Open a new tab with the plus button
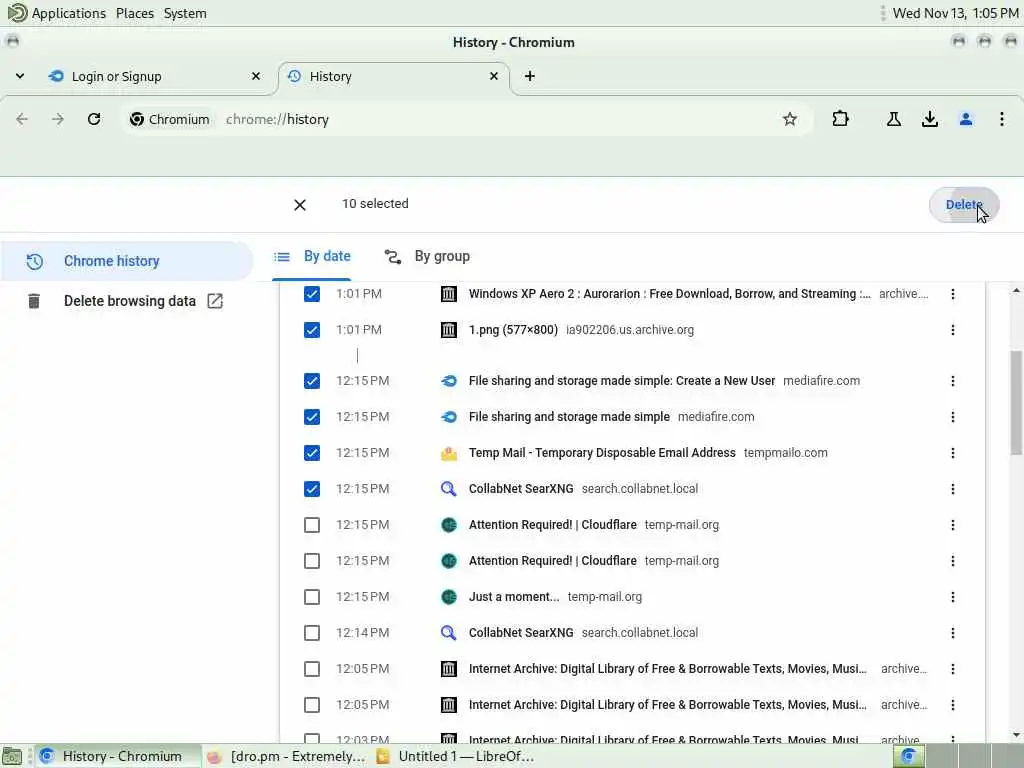 pyautogui.click(x=530, y=76)
